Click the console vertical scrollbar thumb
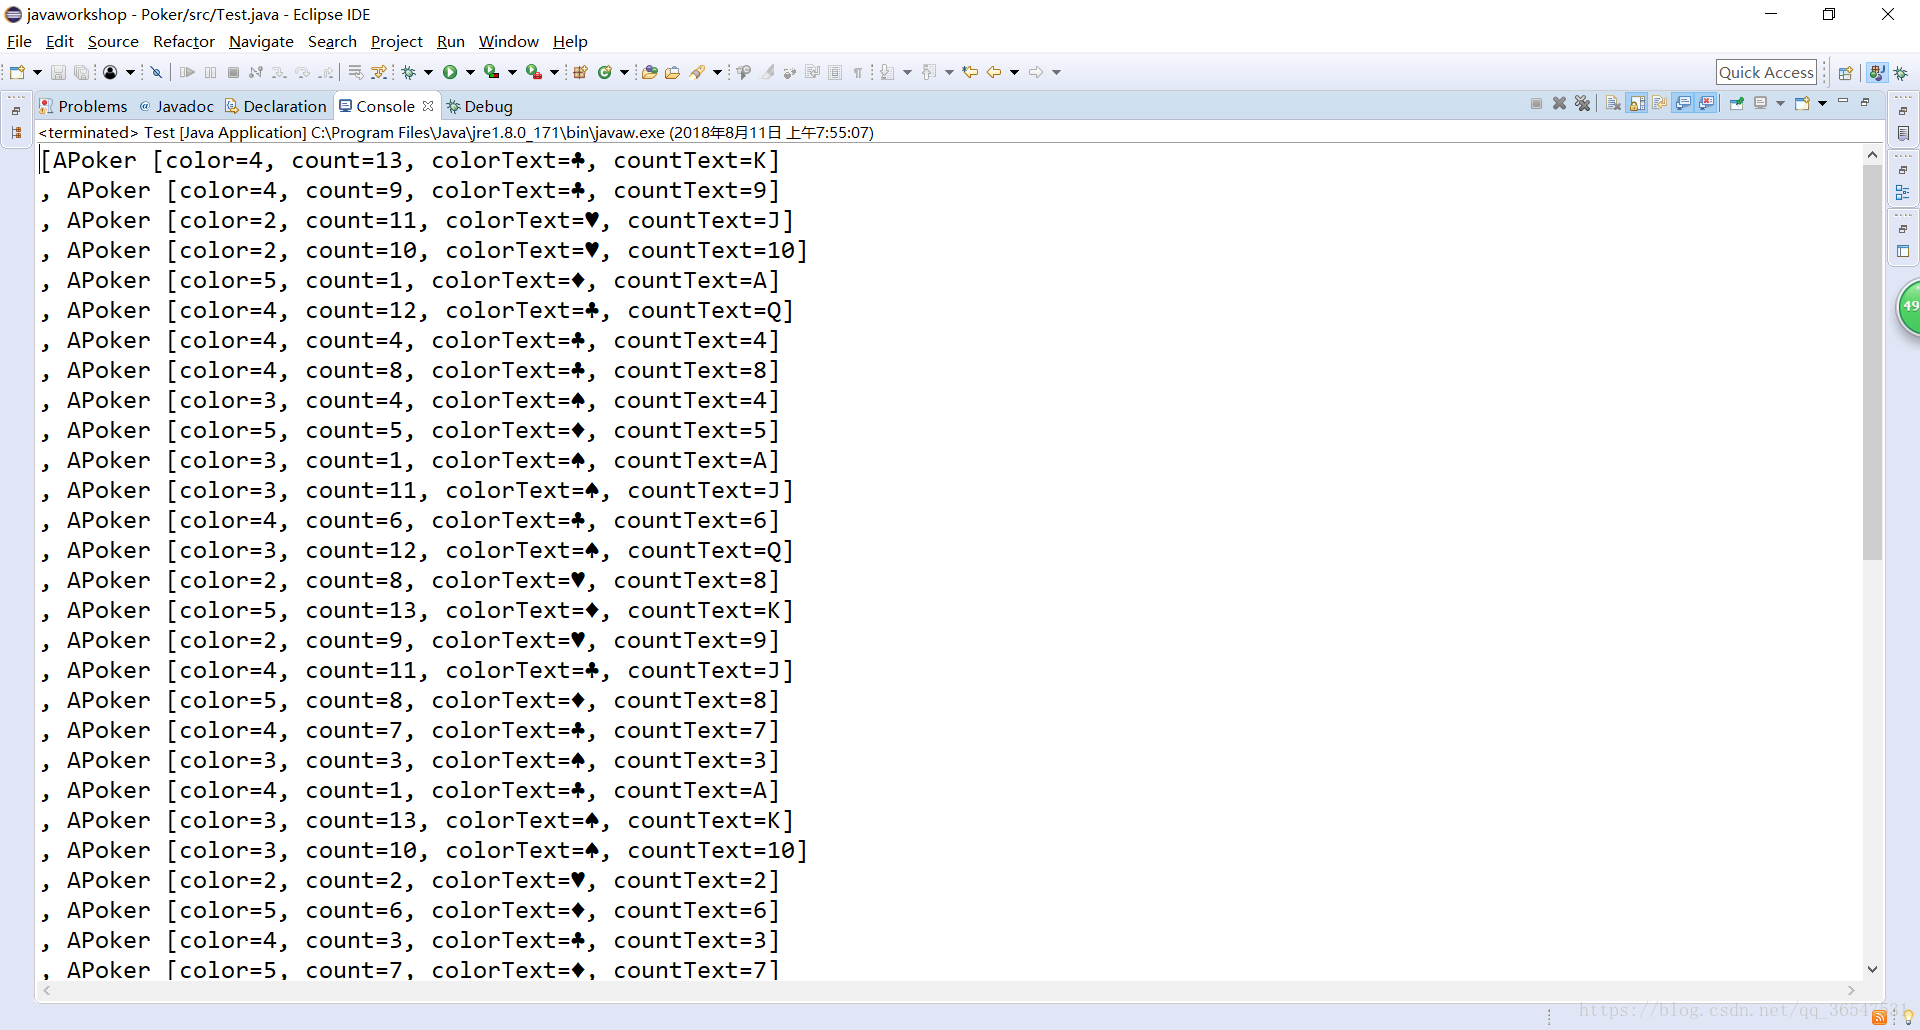The width and height of the screenshot is (1920, 1030). (1872, 362)
